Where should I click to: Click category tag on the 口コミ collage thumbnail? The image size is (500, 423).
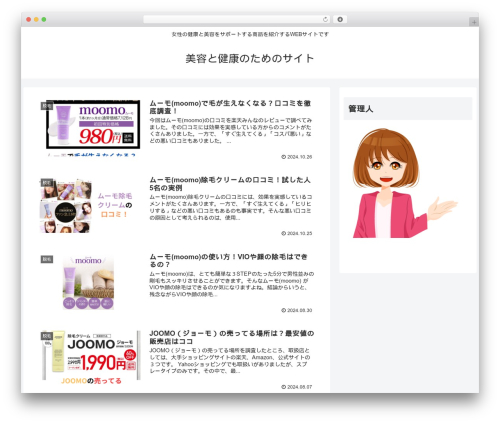(47, 182)
